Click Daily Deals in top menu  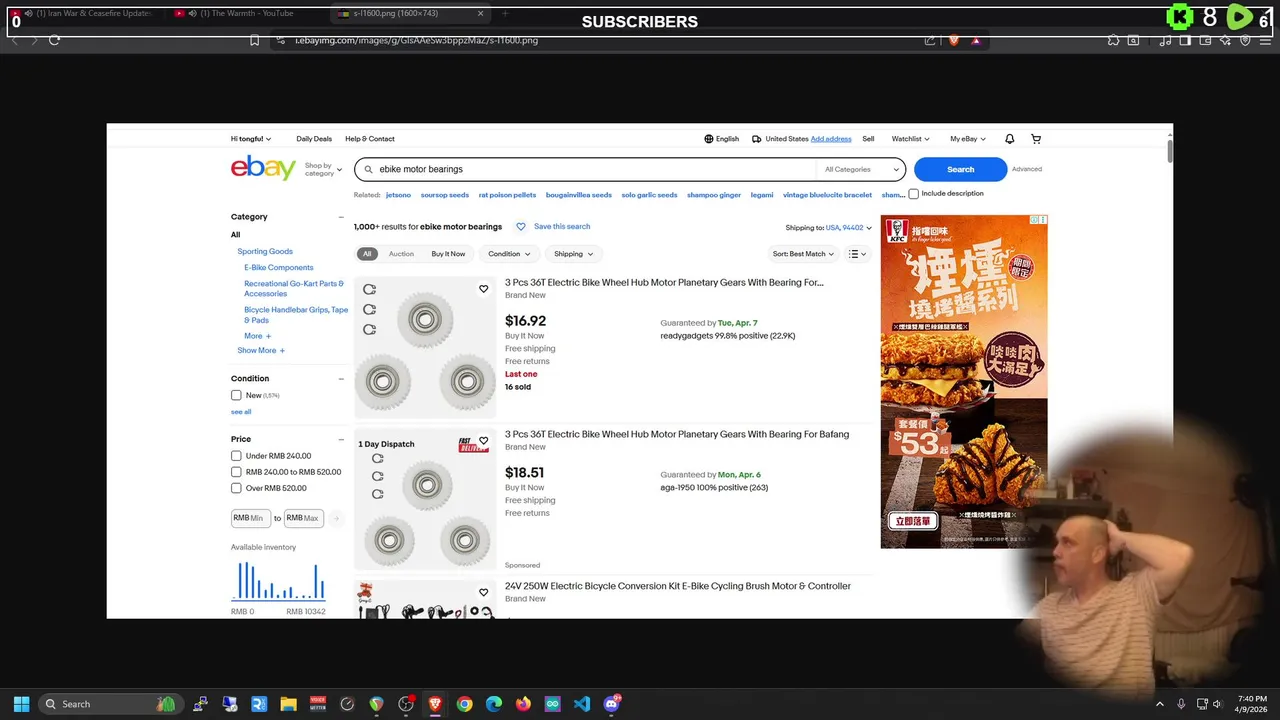click(x=314, y=139)
